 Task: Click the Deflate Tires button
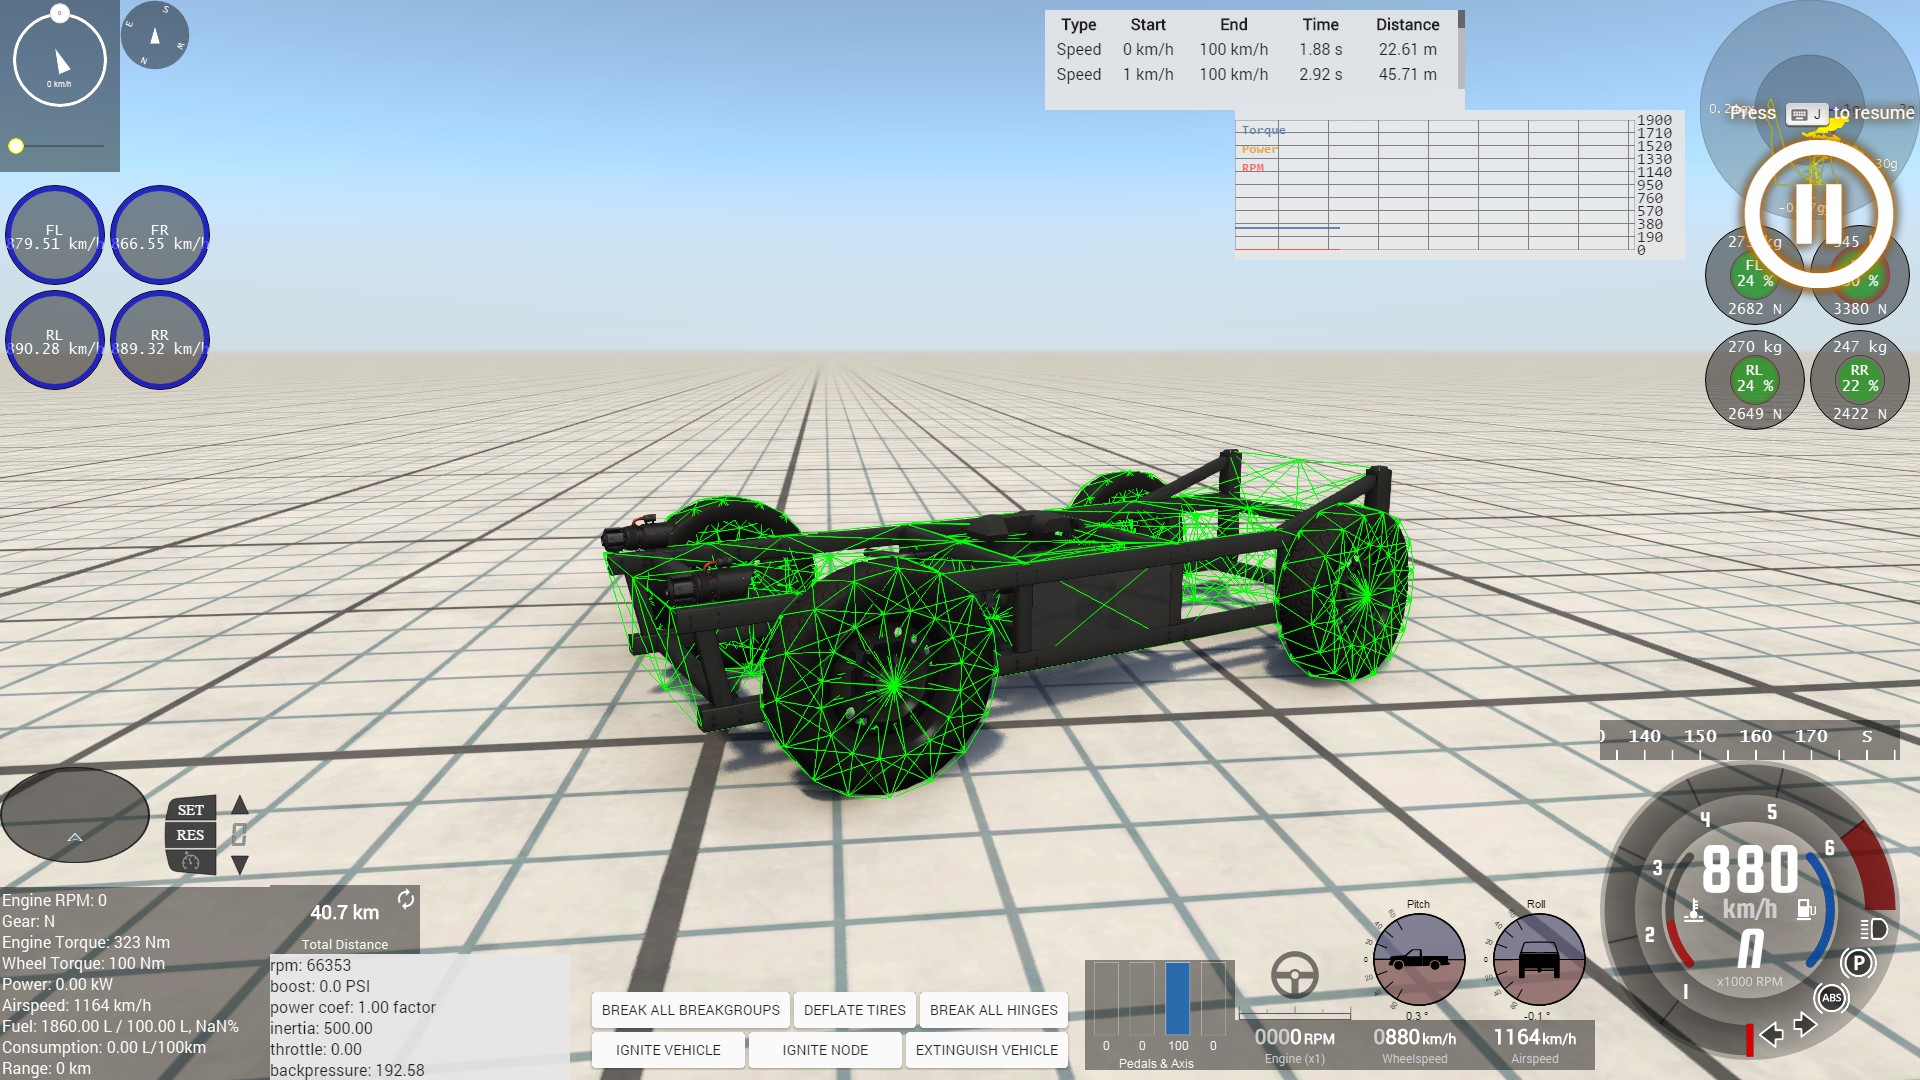click(x=854, y=1010)
